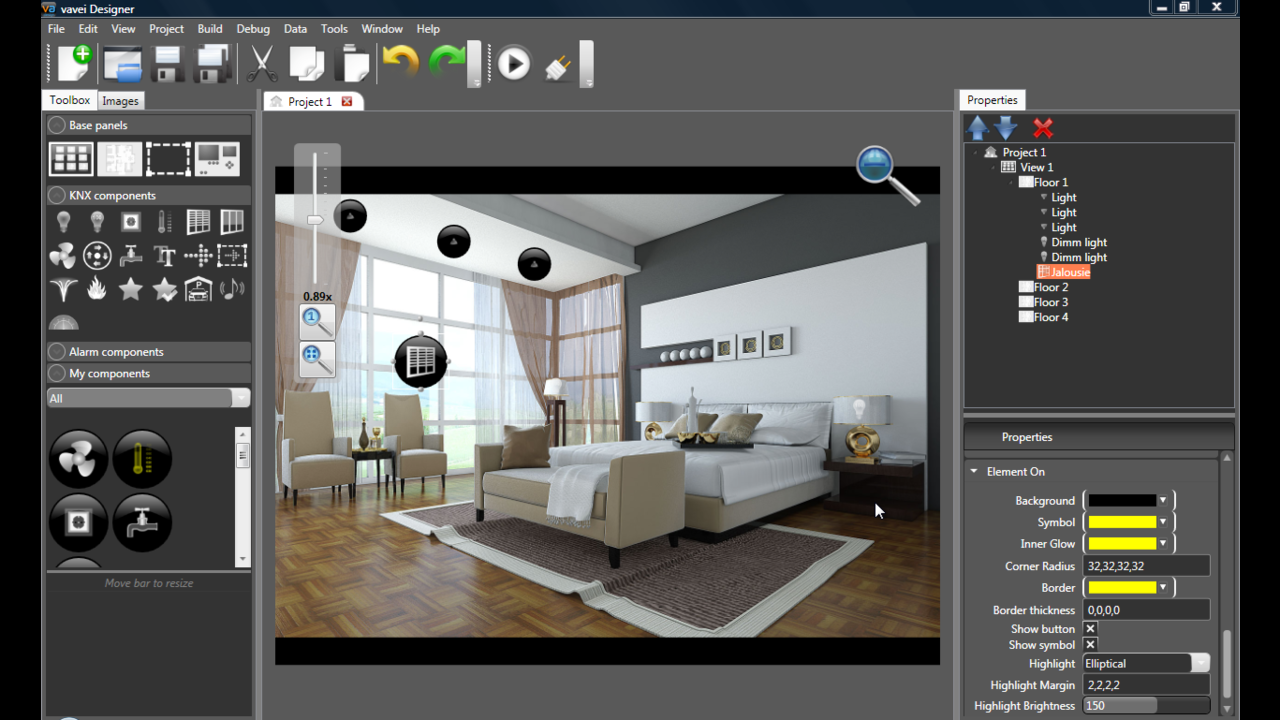Open the Inner Glow color dropdown
This screenshot has width=1280, height=720.
1163,544
